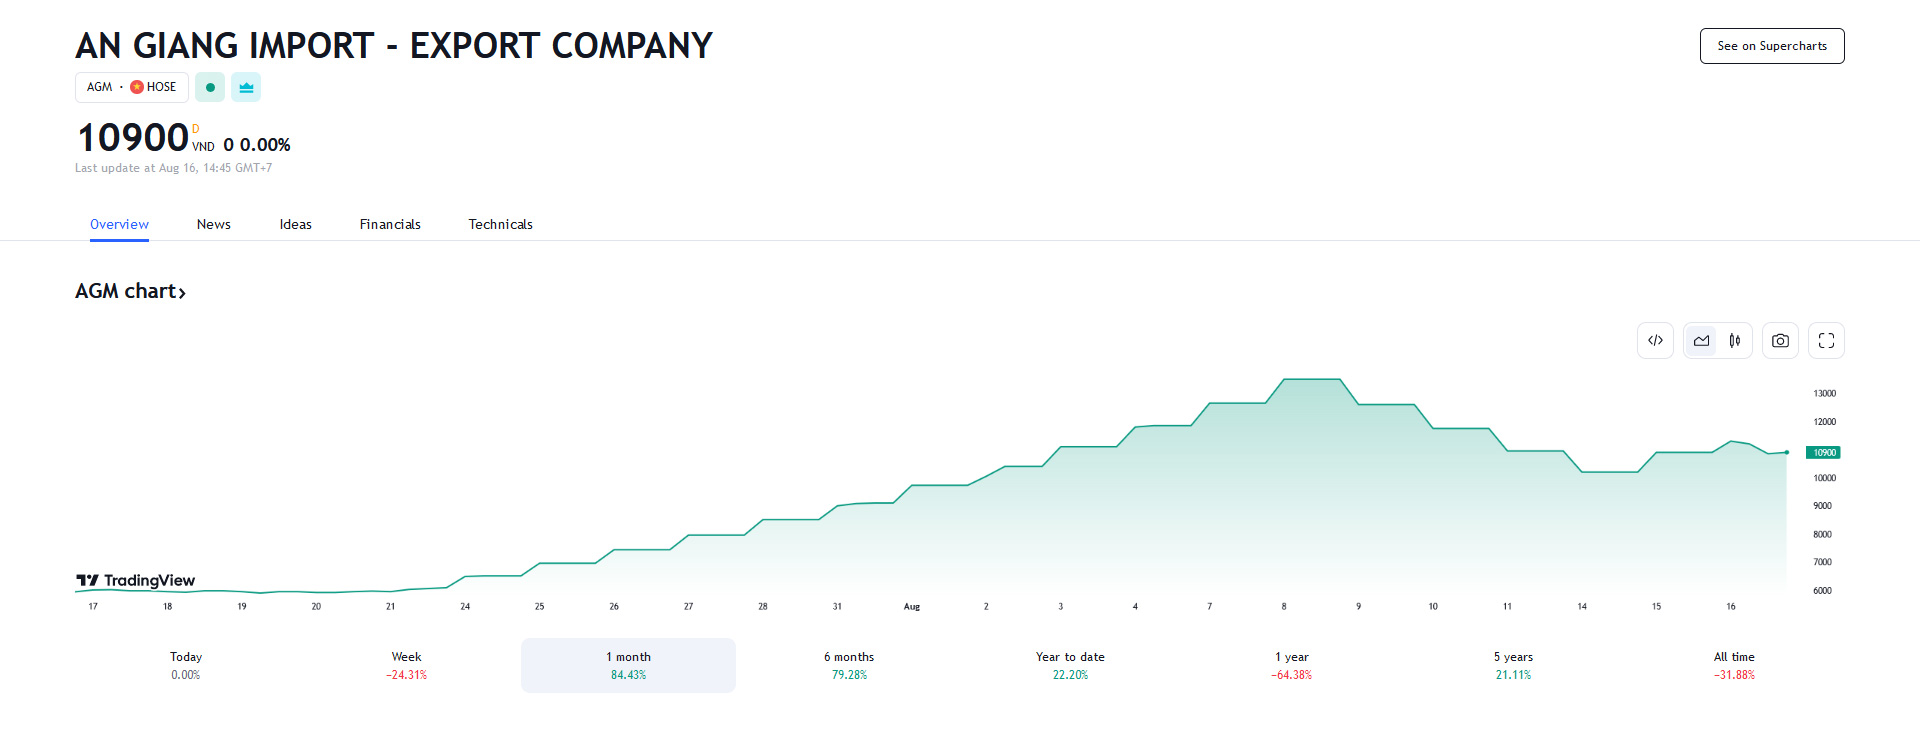Screen dimensions: 1920x742
Task: Click the embed code icon
Action: click(x=1655, y=341)
